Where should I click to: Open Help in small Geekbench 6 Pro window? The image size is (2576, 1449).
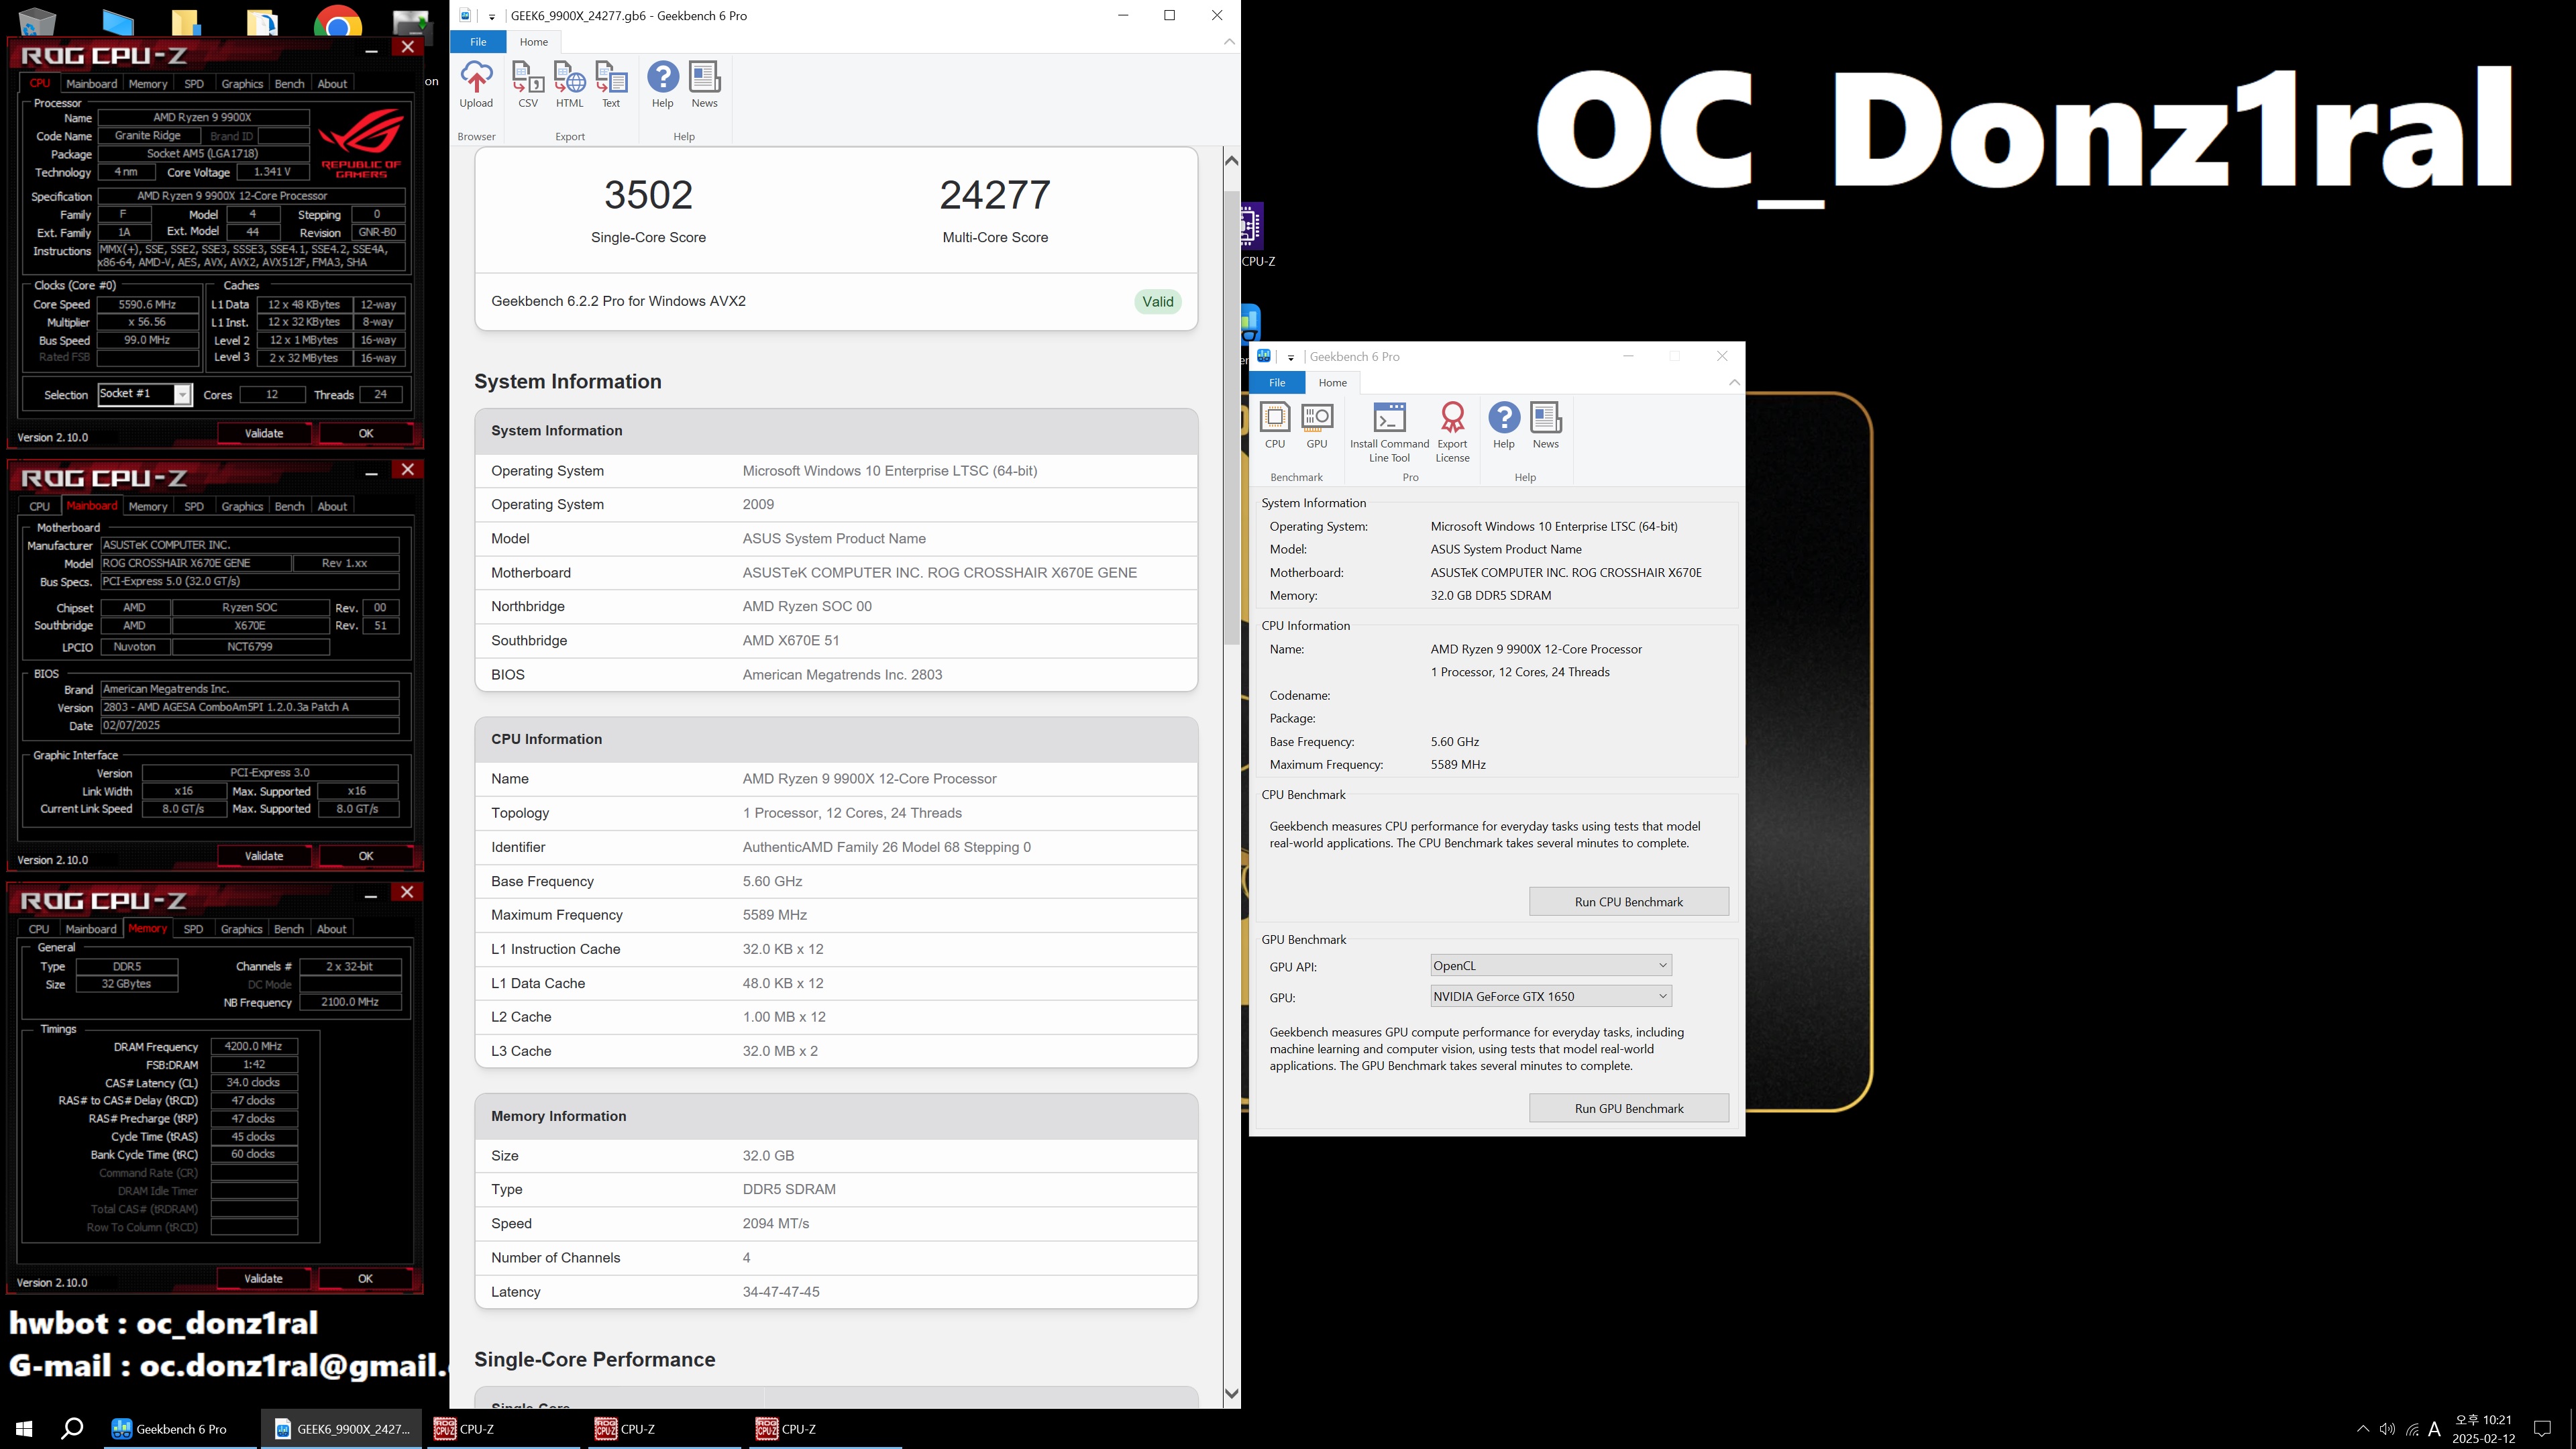point(1504,426)
